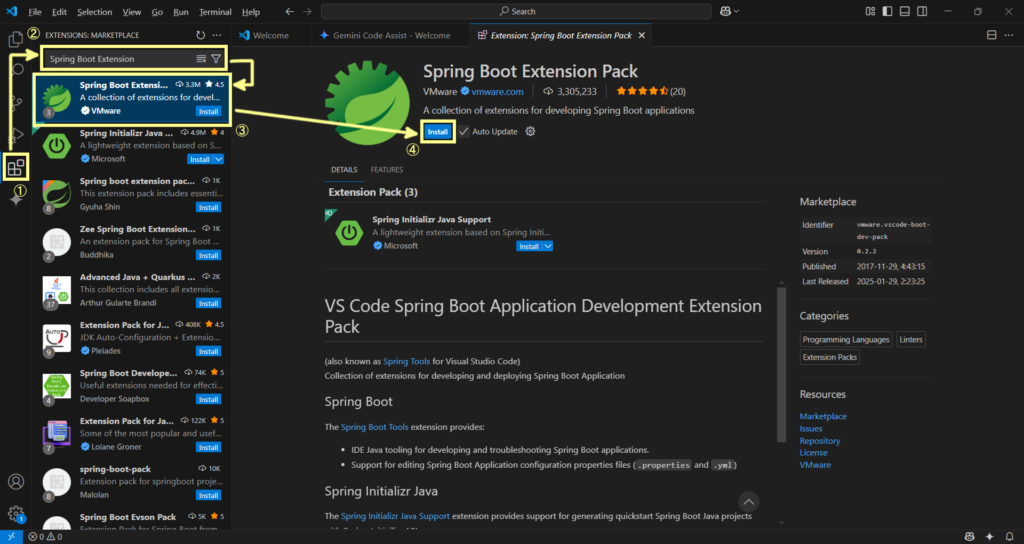Image resolution: width=1024 pixels, height=544 pixels.
Task: Click the VS Code logo in title bar
Action: (11, 11)
